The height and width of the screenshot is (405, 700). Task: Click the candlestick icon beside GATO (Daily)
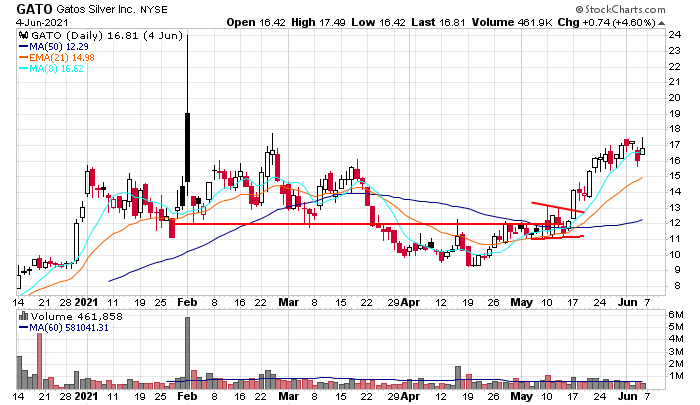click(24, 36)
